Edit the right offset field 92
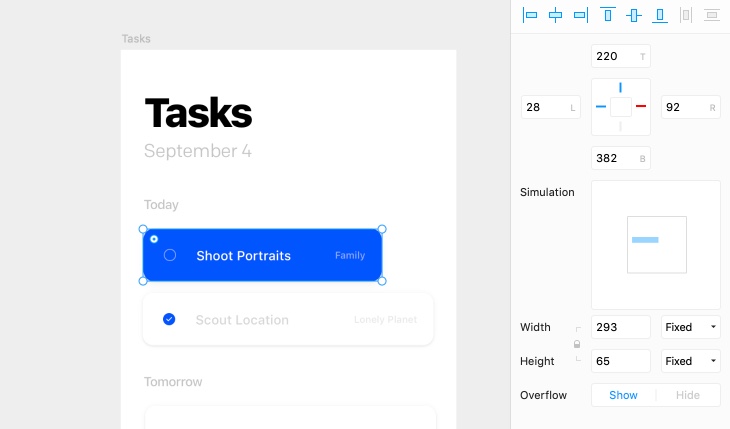The height and width of the screenshot is (429, 730). tap(690, 107)
